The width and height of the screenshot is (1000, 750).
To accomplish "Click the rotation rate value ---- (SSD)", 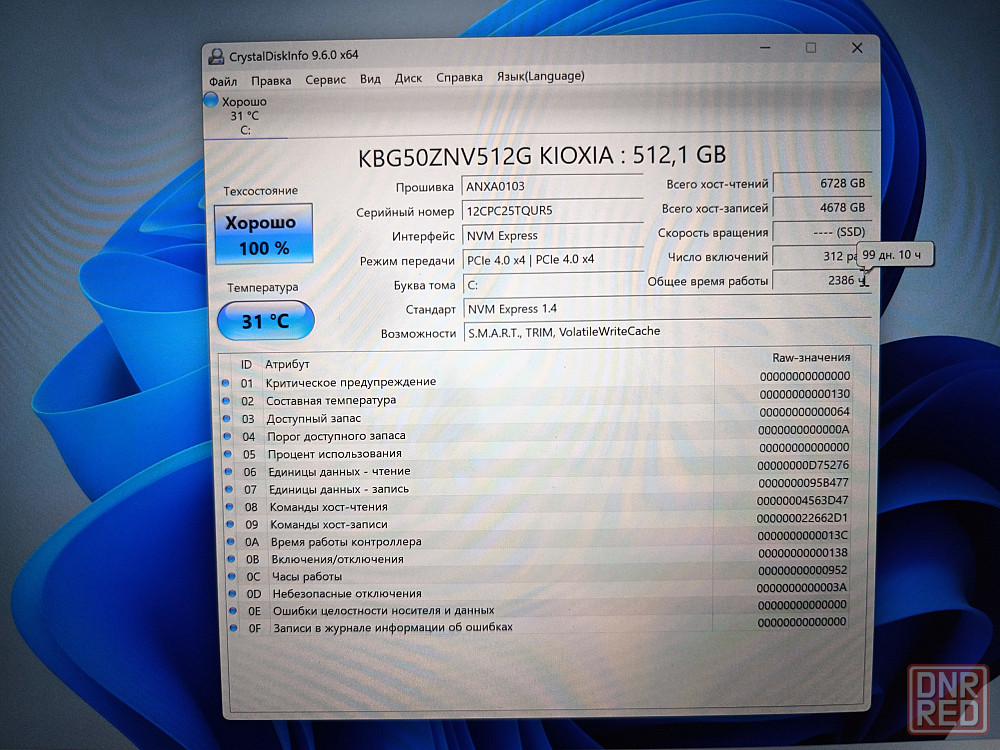I will [821, 232].
